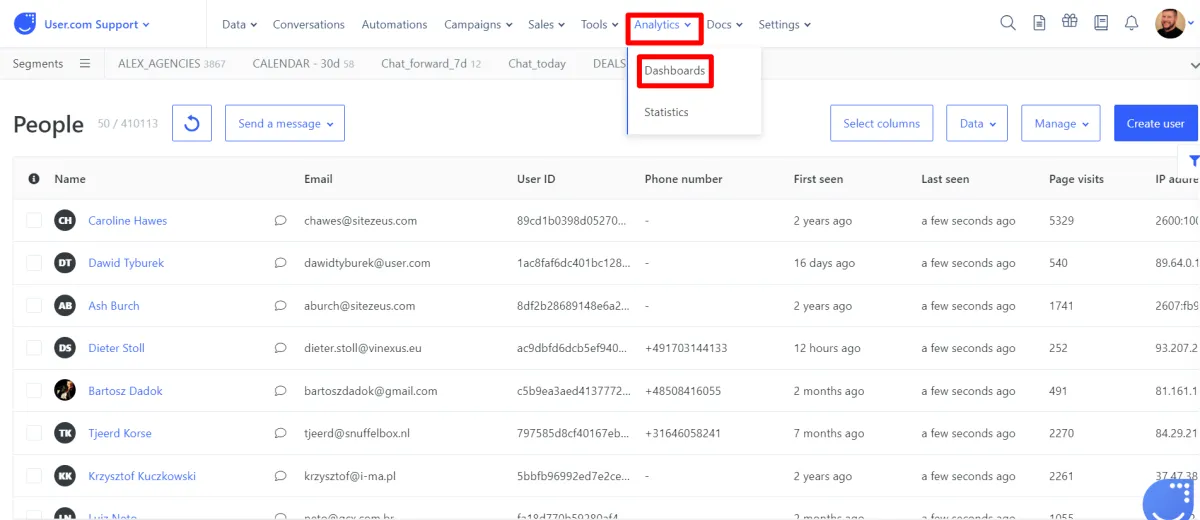Open the notifications bell
This screenshot has height=520, width=1200.
[x=1131, y=23]
